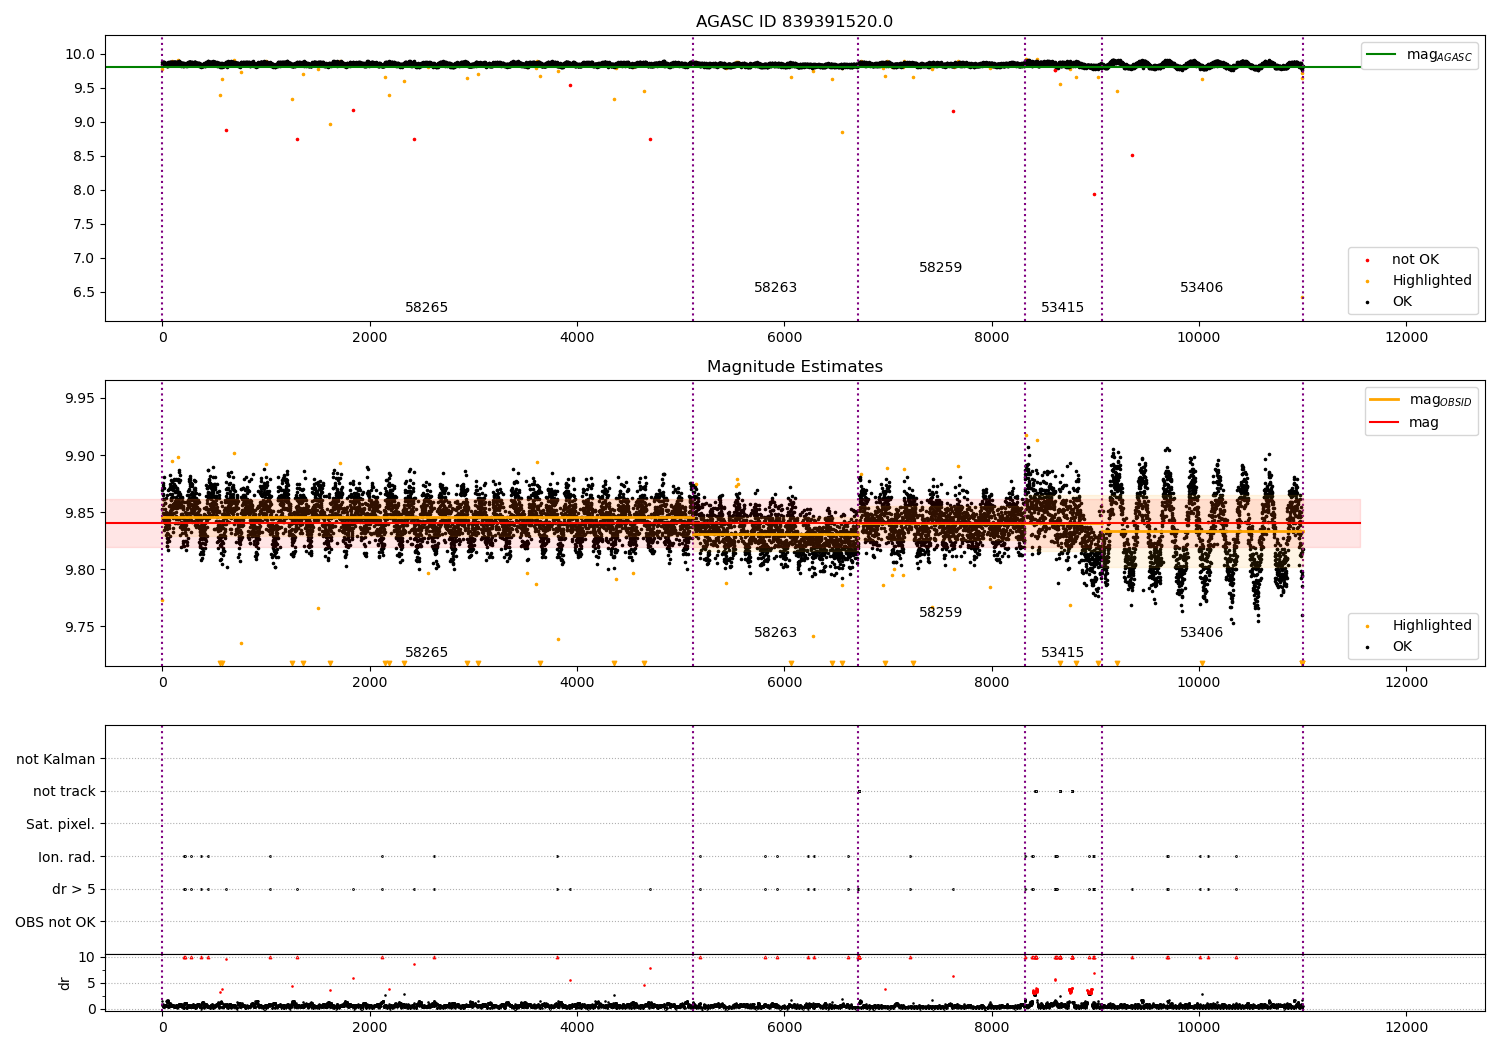Click obsid label 58265 in AGASC plot
Image resolution: width=1500 pixels, height=1050 pixels.
click(426, 308)
